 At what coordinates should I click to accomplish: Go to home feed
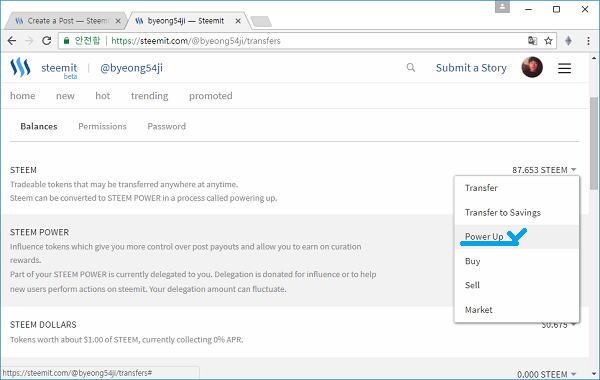[x=23, y=96]
